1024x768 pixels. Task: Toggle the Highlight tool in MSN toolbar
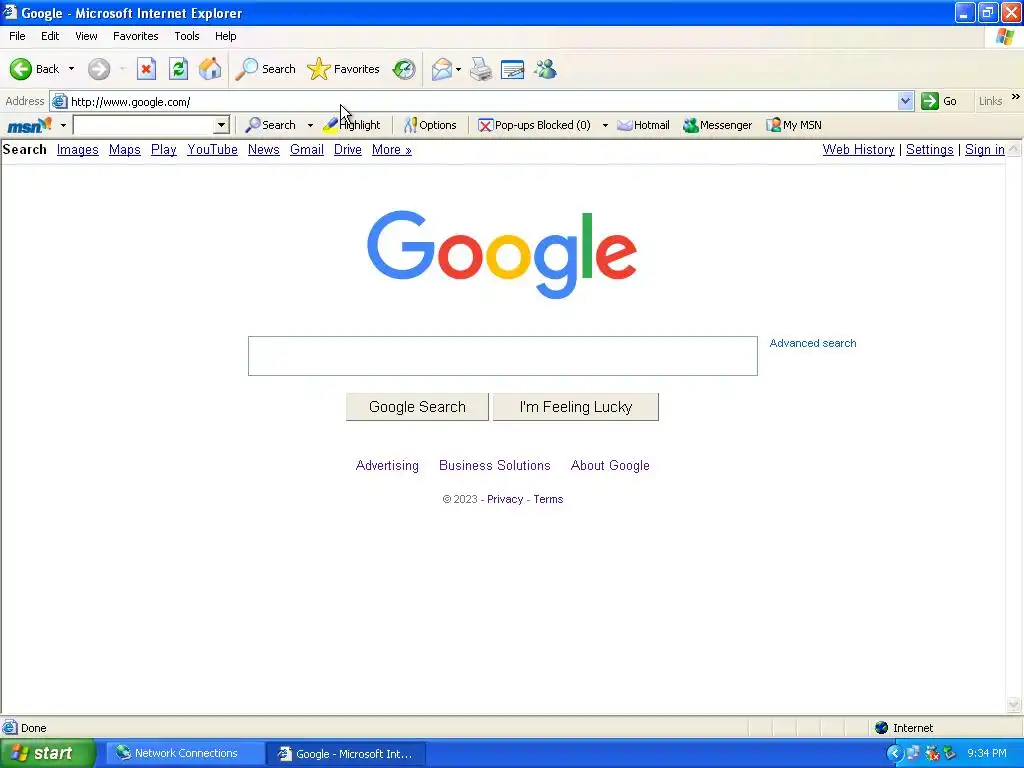pos(351,125)
